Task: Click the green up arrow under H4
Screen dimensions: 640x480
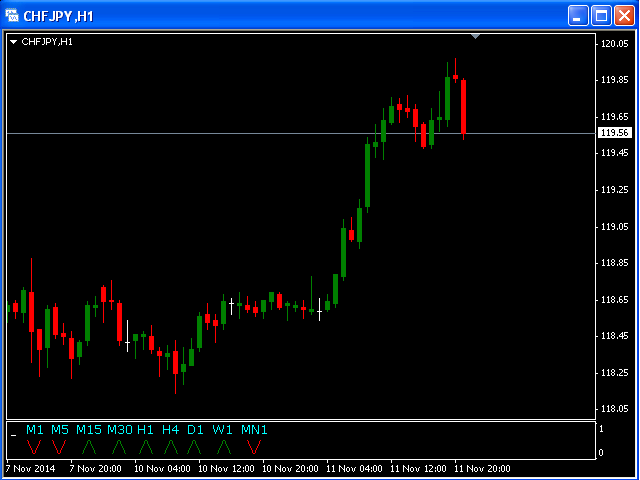Action: tap(170, 446)
